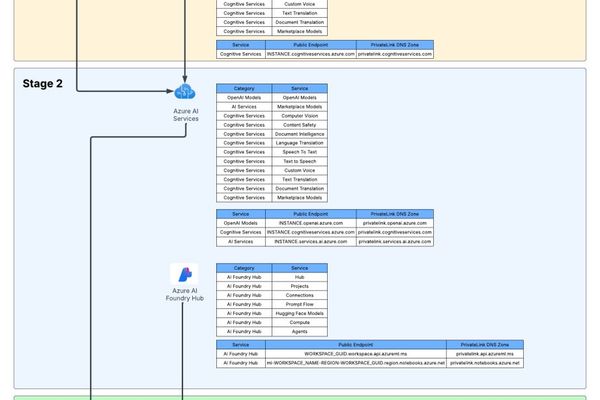600x400 pixels.
Task: Select the 'Computer Vision' service cell
Action: (300, 116)
